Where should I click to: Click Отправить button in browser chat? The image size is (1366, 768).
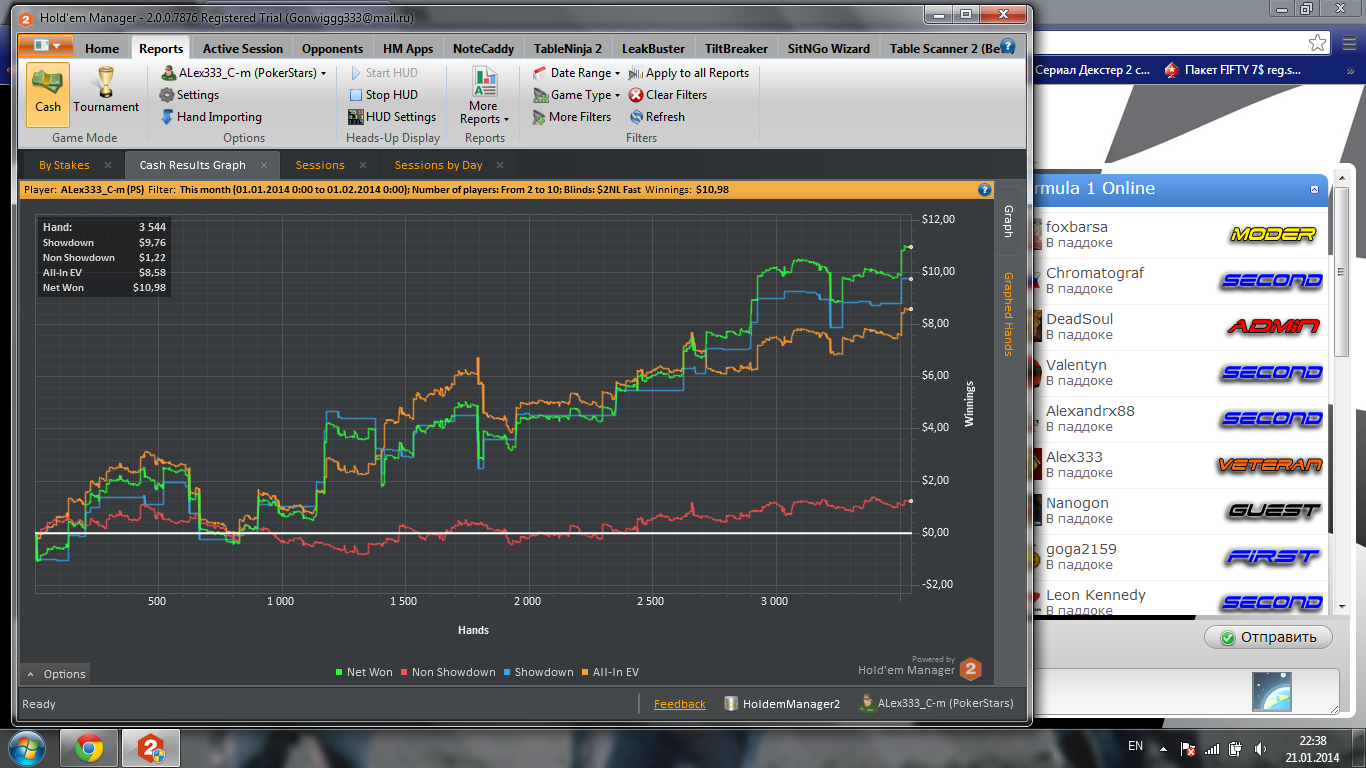[x=1268, y=637]
